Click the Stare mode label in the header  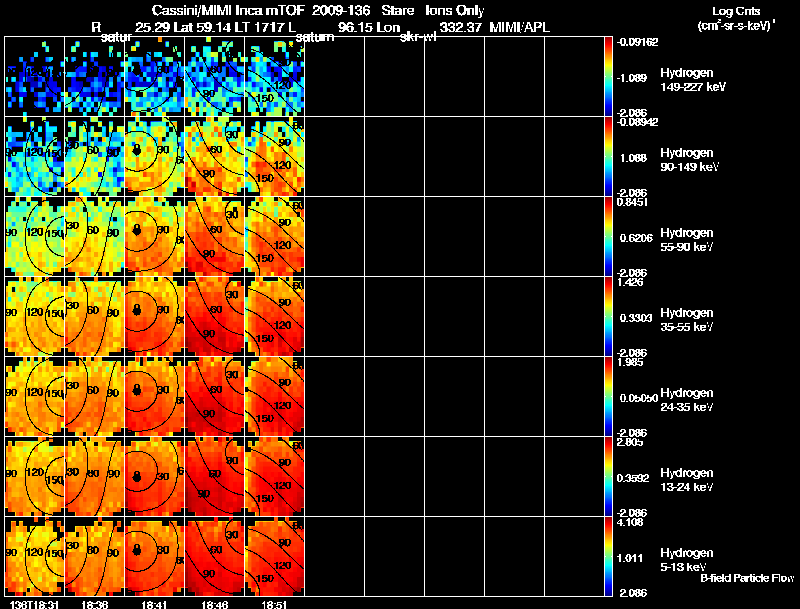tap(398, 7)
